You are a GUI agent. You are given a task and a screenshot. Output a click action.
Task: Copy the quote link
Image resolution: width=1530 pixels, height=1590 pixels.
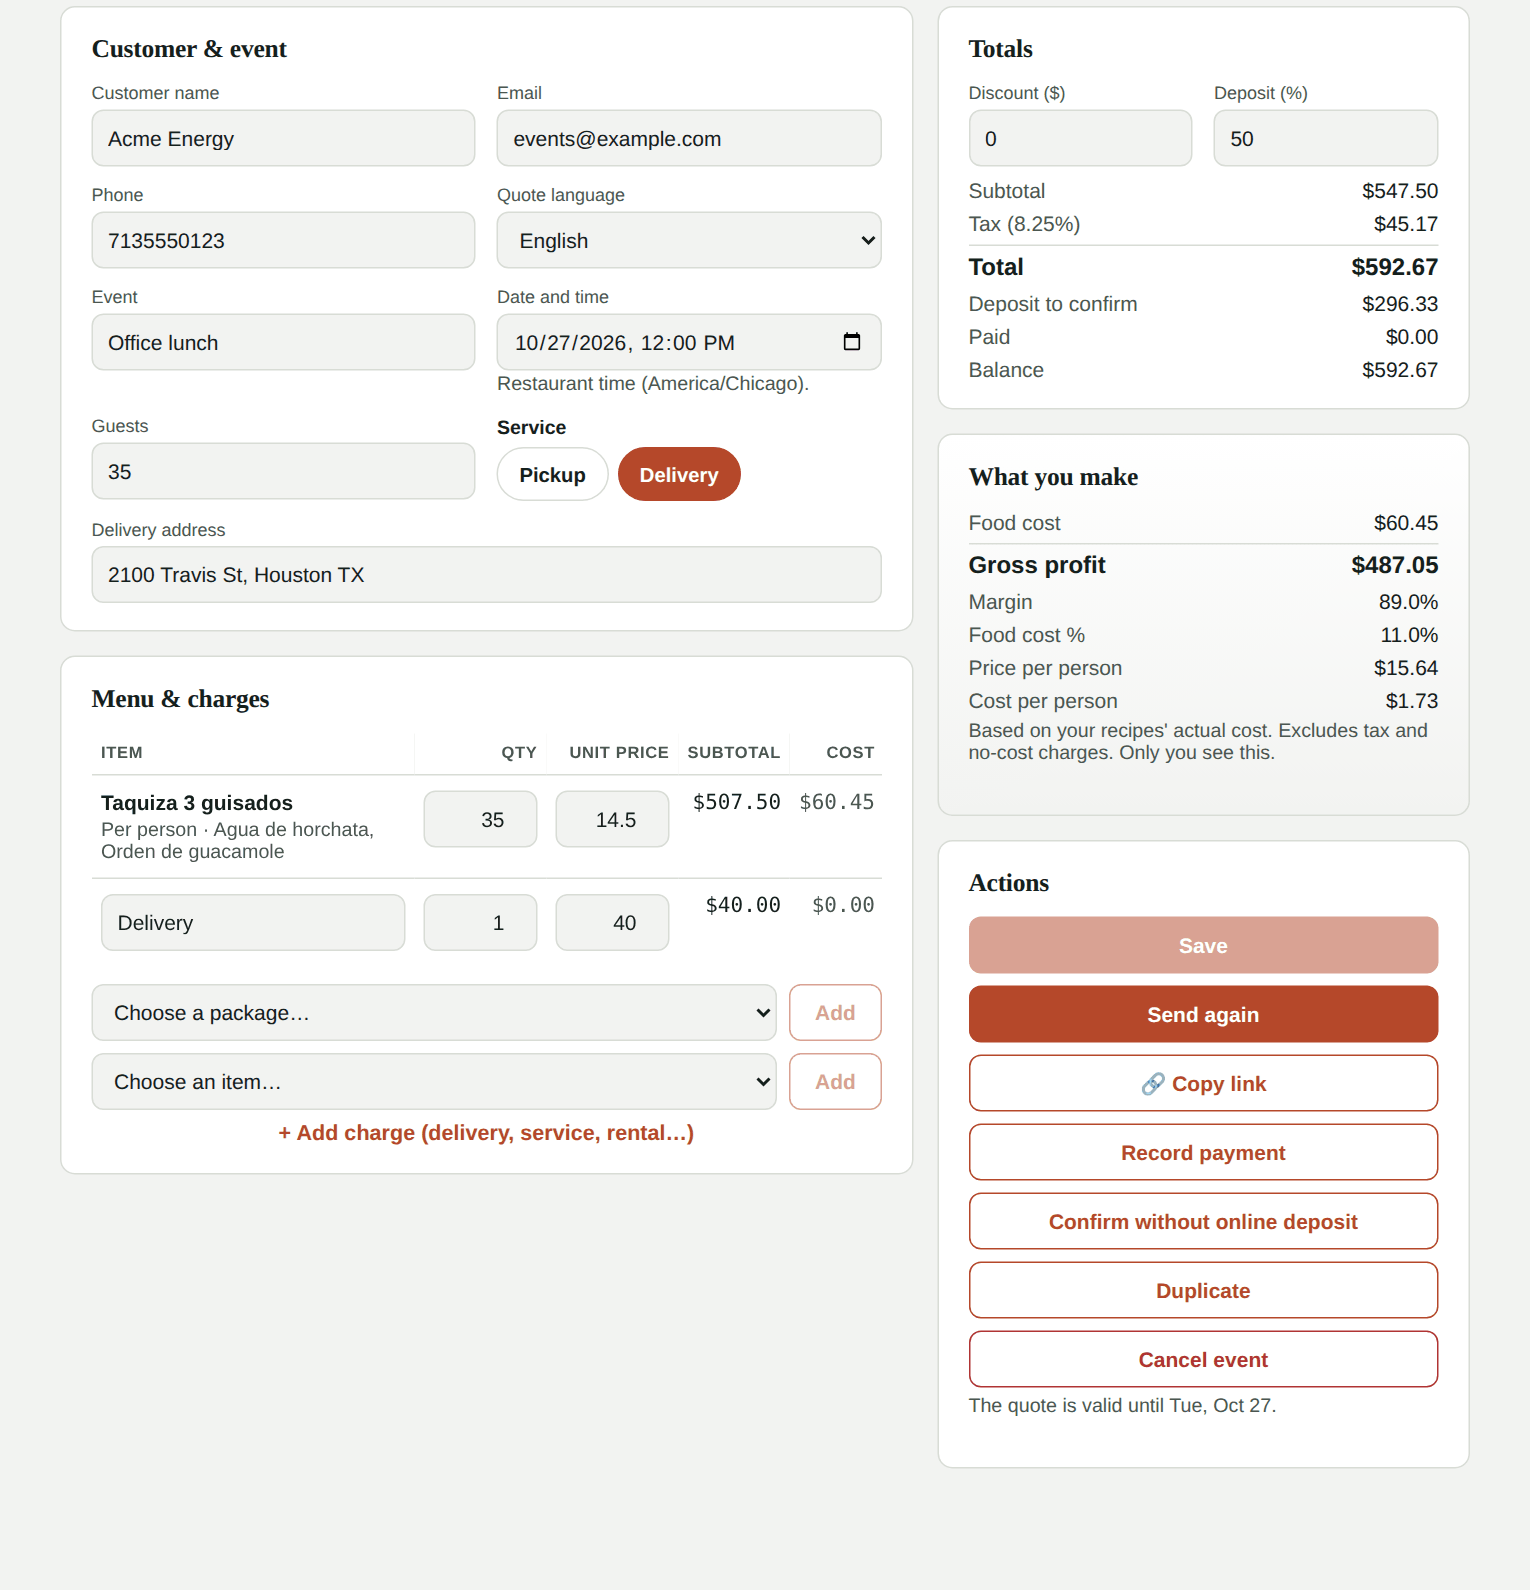(1203, 1083)
